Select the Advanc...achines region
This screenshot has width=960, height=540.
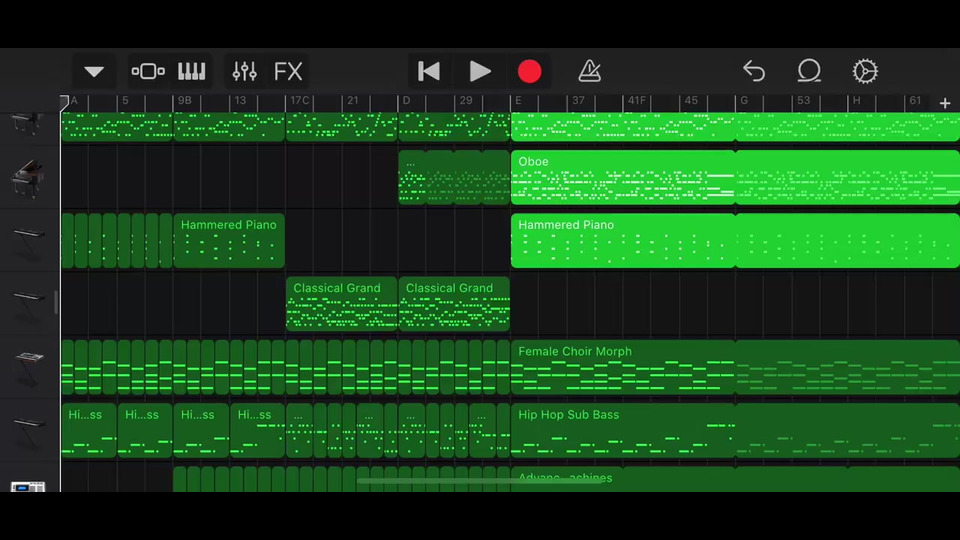click(735, 479)
